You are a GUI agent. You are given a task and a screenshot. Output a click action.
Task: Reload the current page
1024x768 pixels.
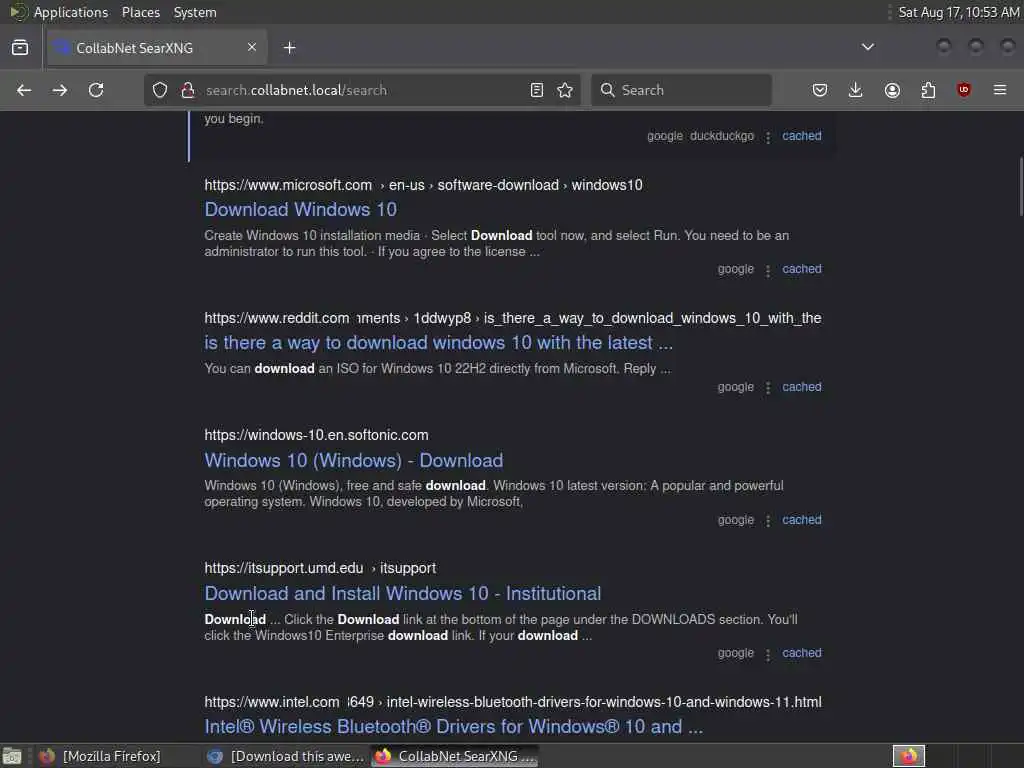point(96,90)
